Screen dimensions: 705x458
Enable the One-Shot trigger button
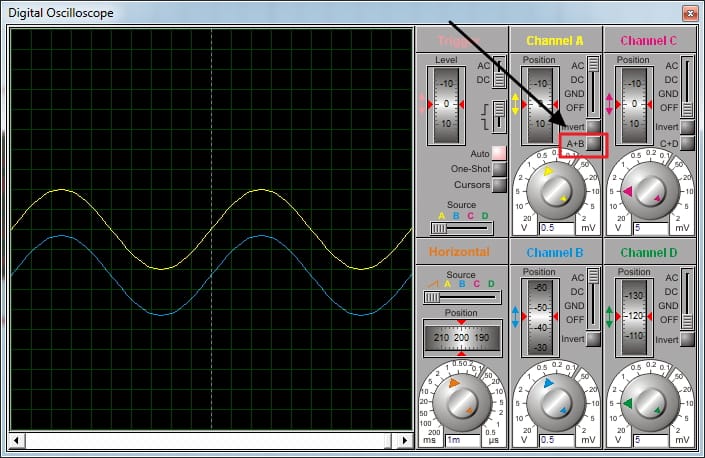[499, 169]
